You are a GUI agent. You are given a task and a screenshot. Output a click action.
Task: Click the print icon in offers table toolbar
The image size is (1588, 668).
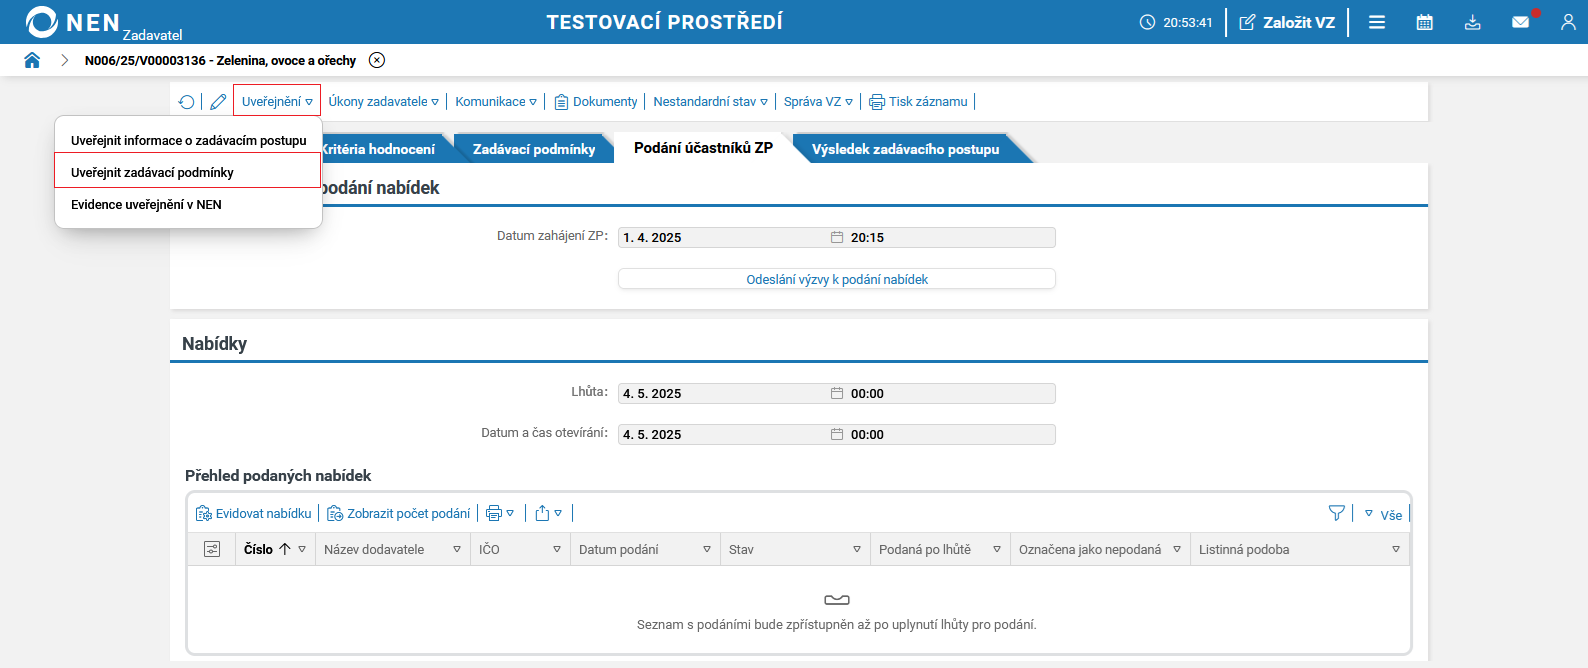494,513
